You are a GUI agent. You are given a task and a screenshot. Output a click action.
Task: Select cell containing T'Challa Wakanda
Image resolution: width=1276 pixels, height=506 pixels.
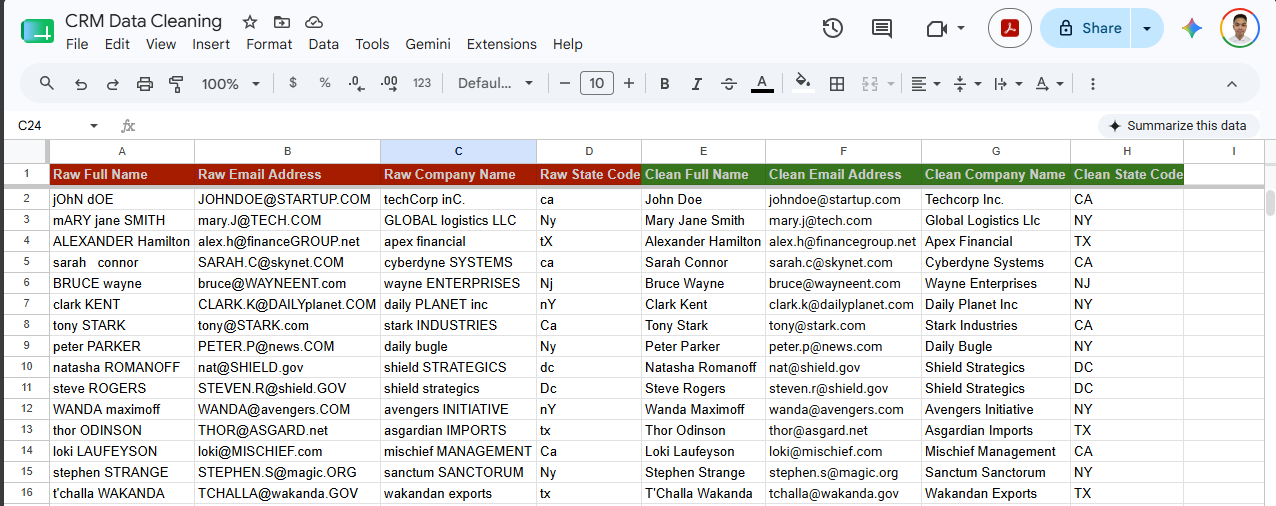tap(703, 494)
